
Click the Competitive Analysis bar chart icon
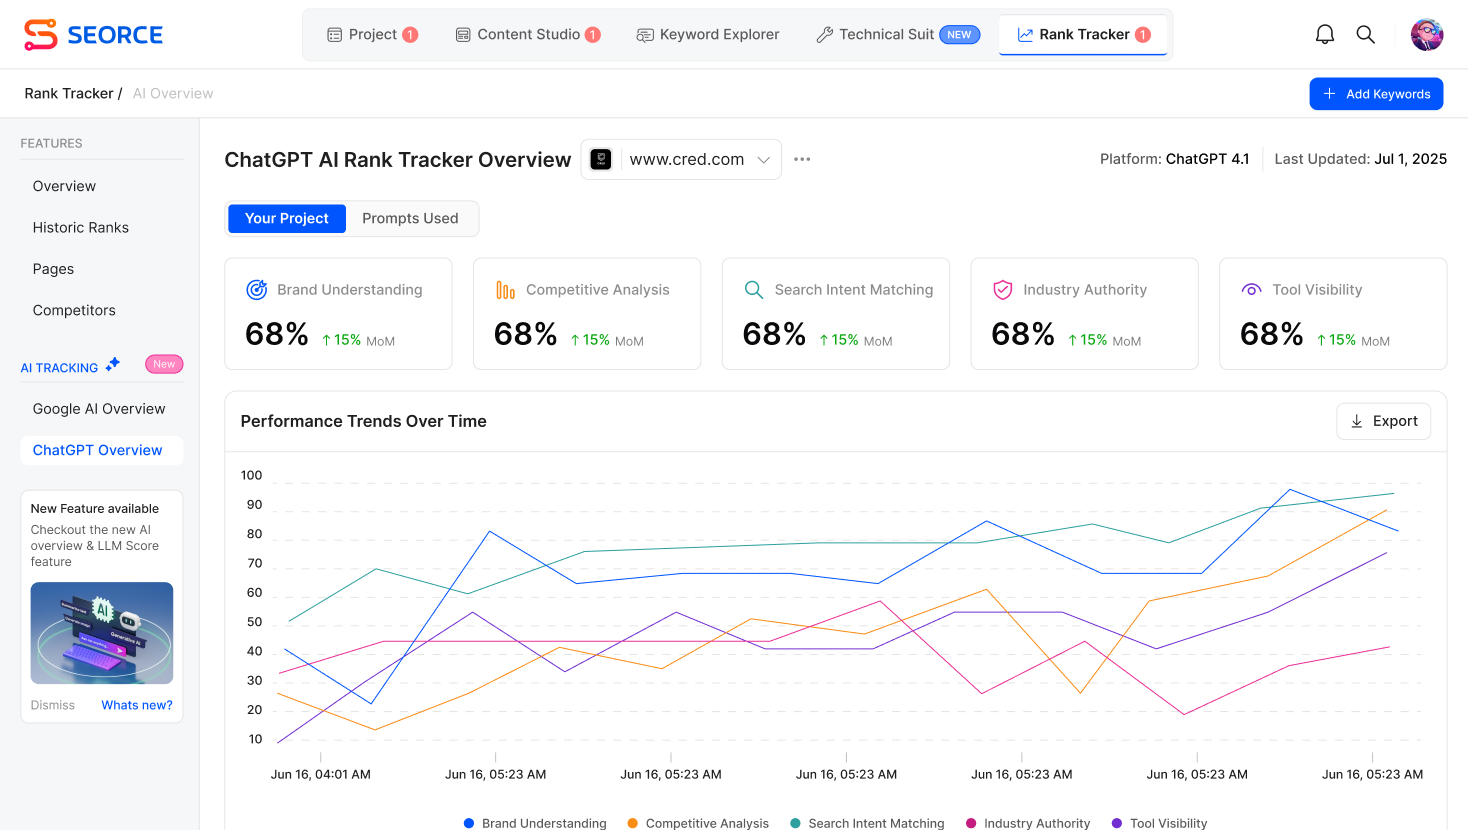pyautogui.click(x=505, y=290)
